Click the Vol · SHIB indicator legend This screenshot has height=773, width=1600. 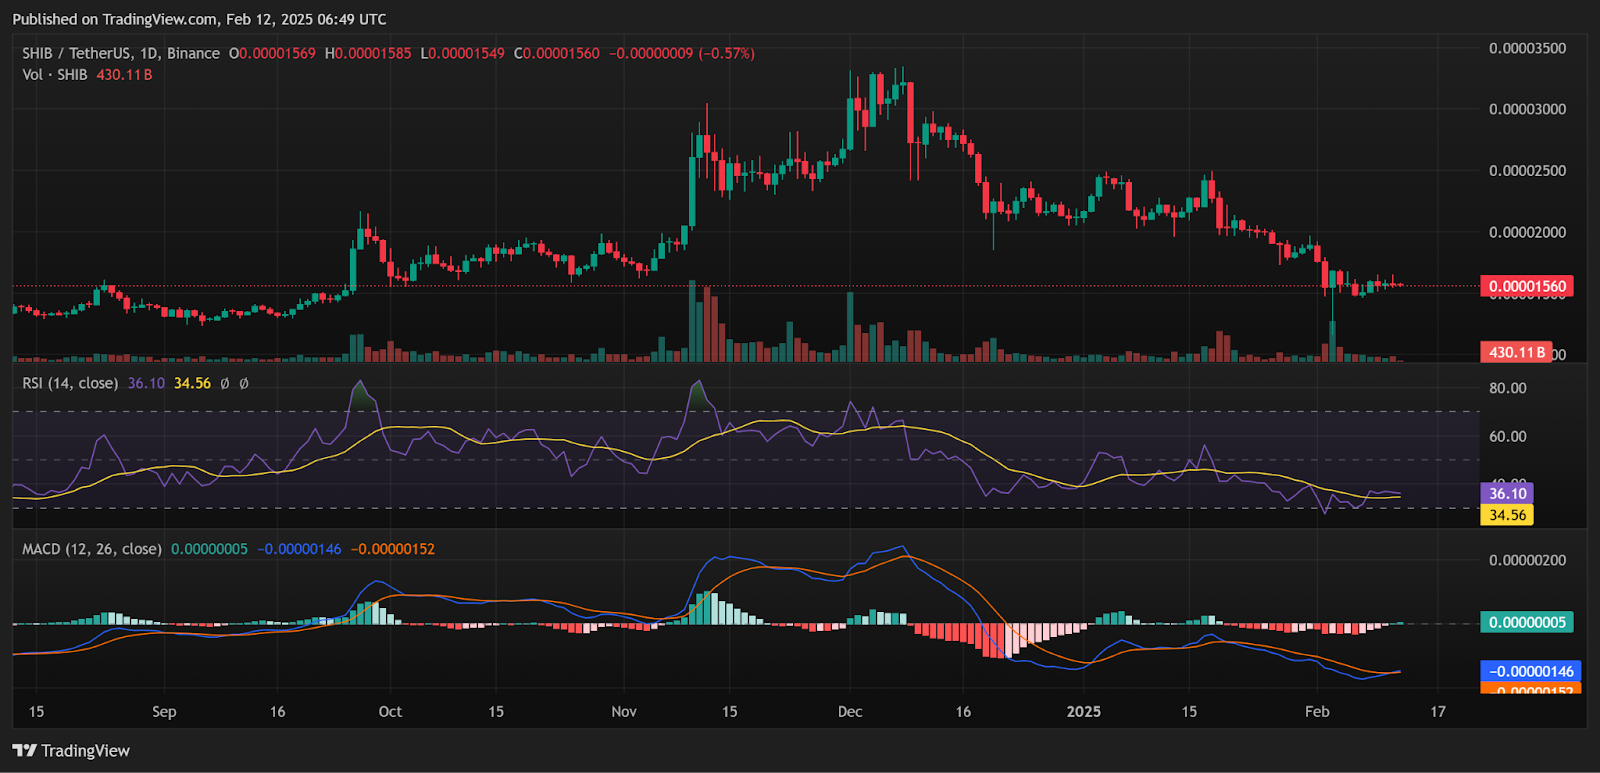55,75
